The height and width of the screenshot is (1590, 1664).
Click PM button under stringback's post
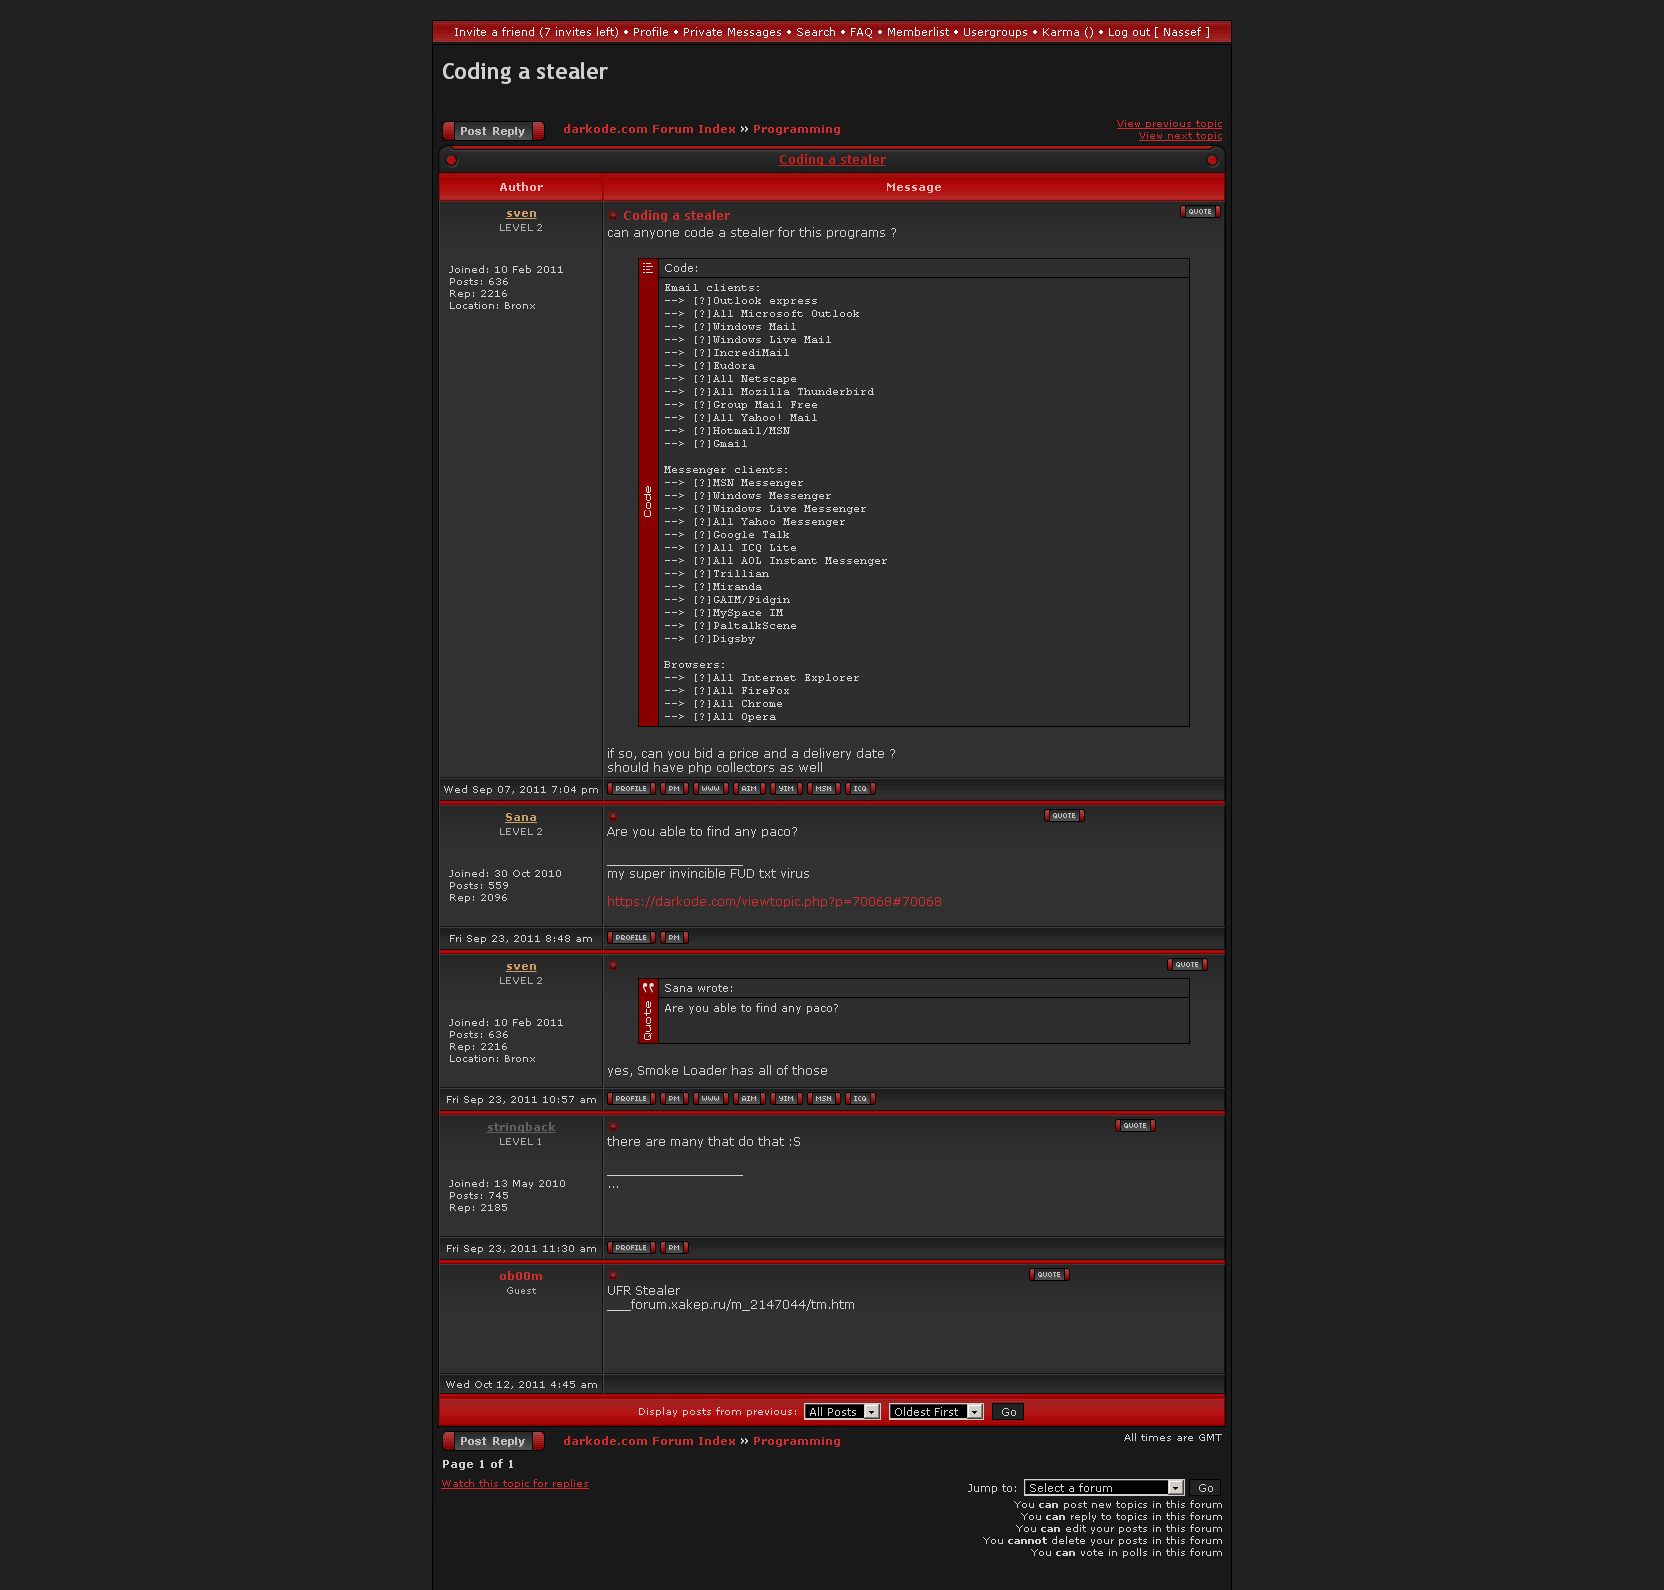tap(674, 1248)
